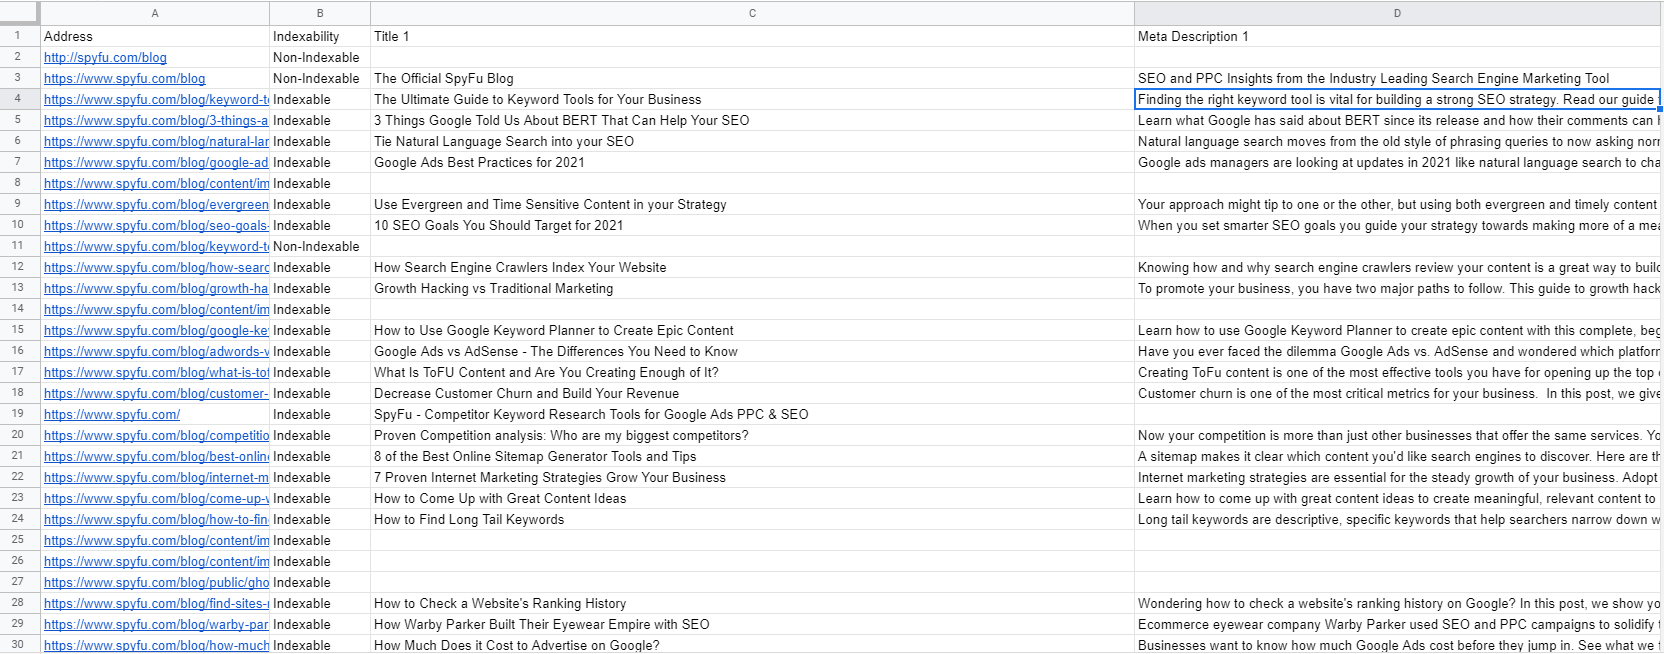Select column B header
The height and width of the screenshot is (654, 1664).
(320, 13)
